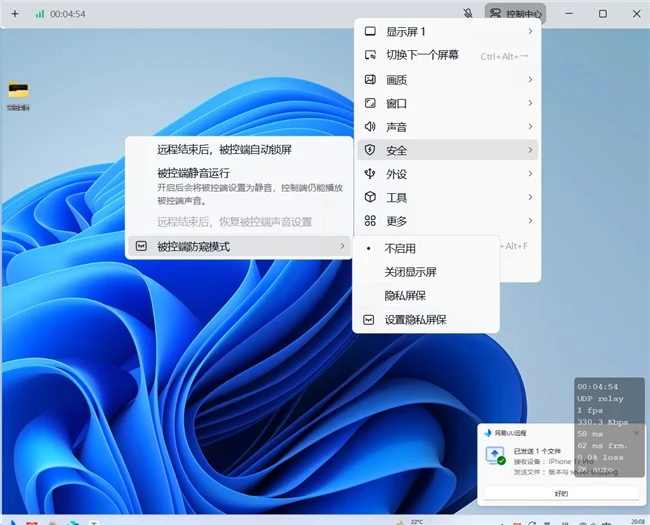Expand the 更多 submenu arrow
The image size is (650, 525).
(x=530, y=221)
